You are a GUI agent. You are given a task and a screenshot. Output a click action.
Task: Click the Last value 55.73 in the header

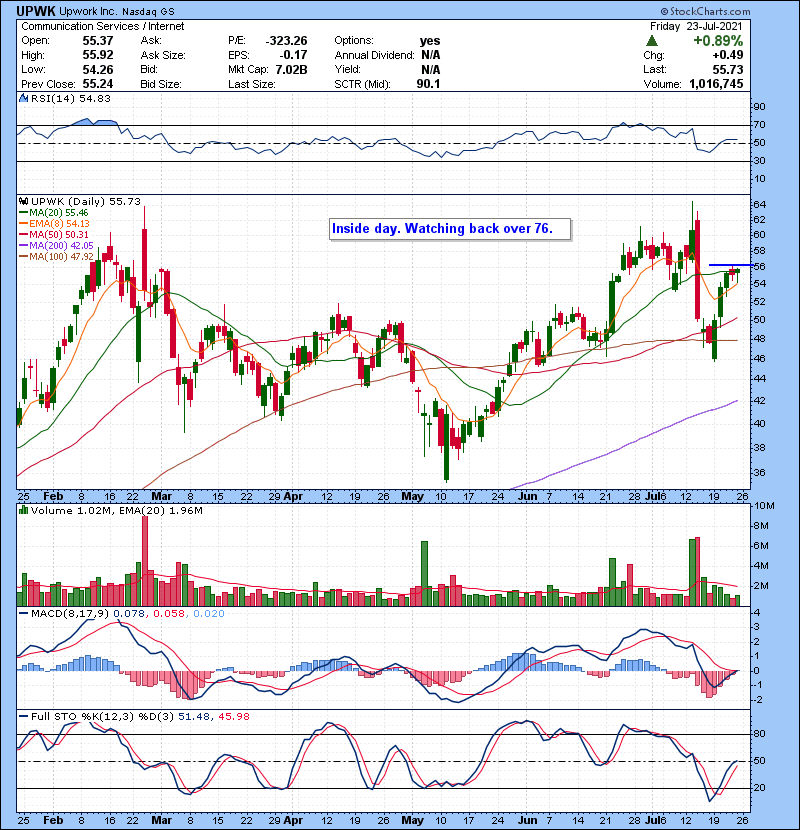pos(728,69)
